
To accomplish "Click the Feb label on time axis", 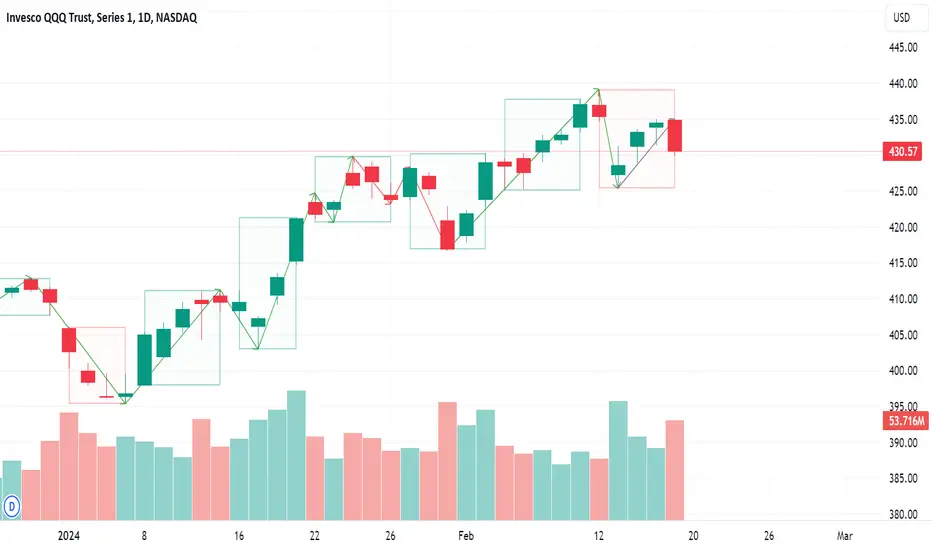I will (466, 536).
